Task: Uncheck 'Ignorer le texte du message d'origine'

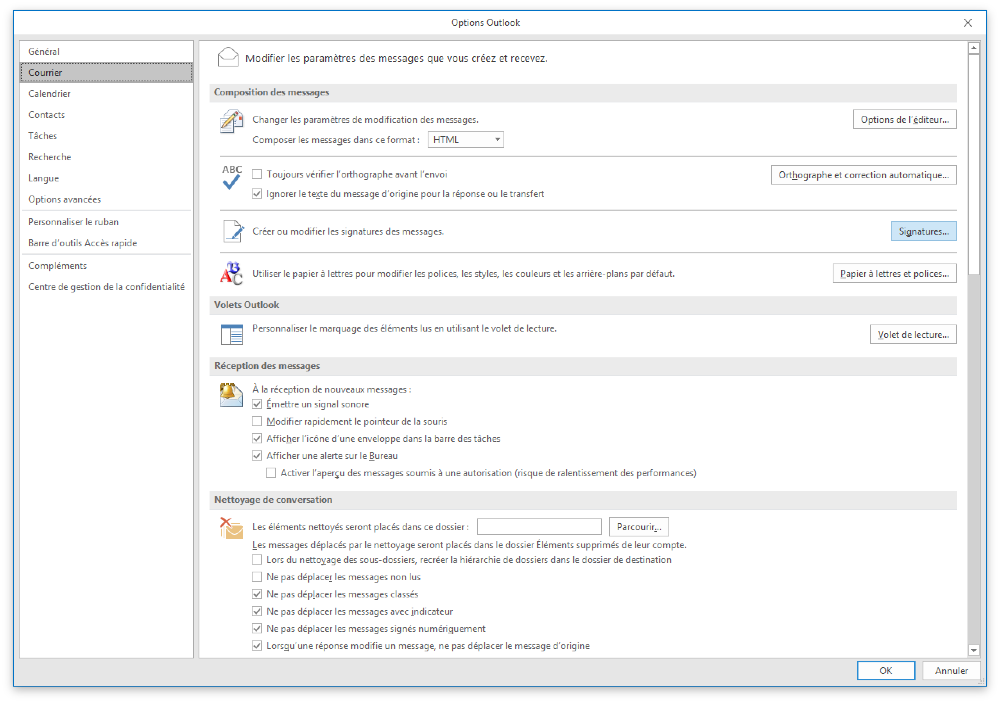Action: tap(257, 194)
